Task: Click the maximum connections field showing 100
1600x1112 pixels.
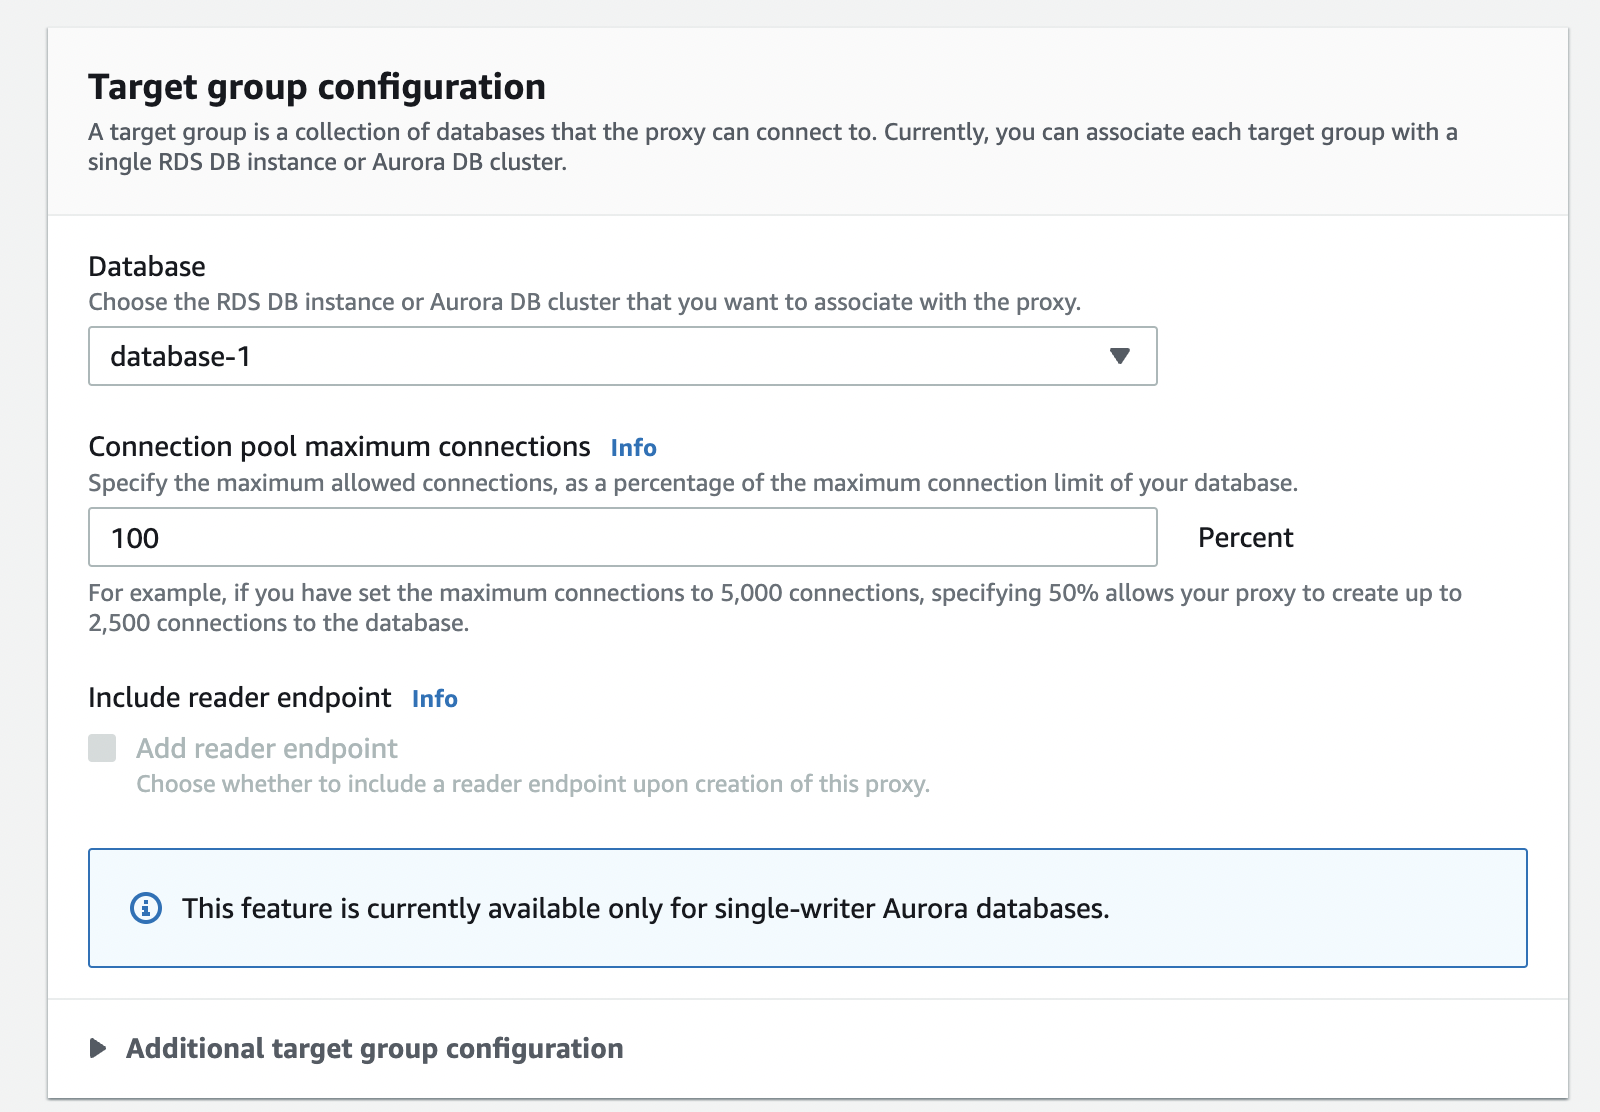Action: 620,537
